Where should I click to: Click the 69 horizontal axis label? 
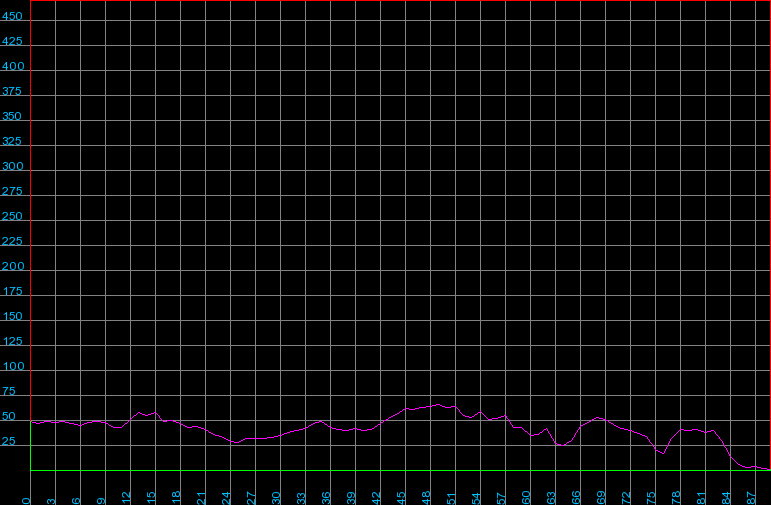[x=601, y=498]
